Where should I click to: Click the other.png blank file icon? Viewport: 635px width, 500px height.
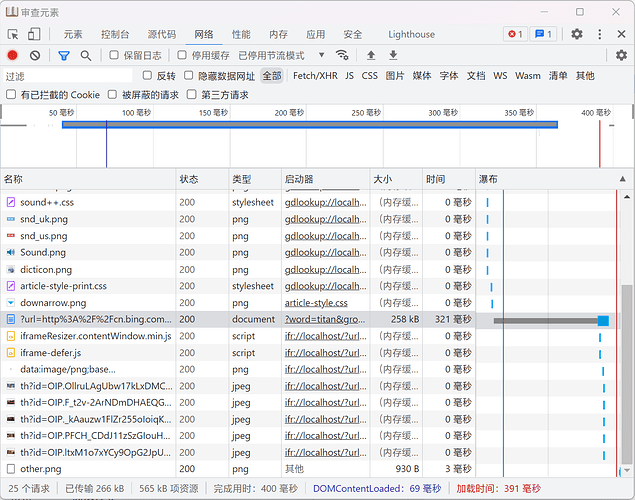click(11, 469)
